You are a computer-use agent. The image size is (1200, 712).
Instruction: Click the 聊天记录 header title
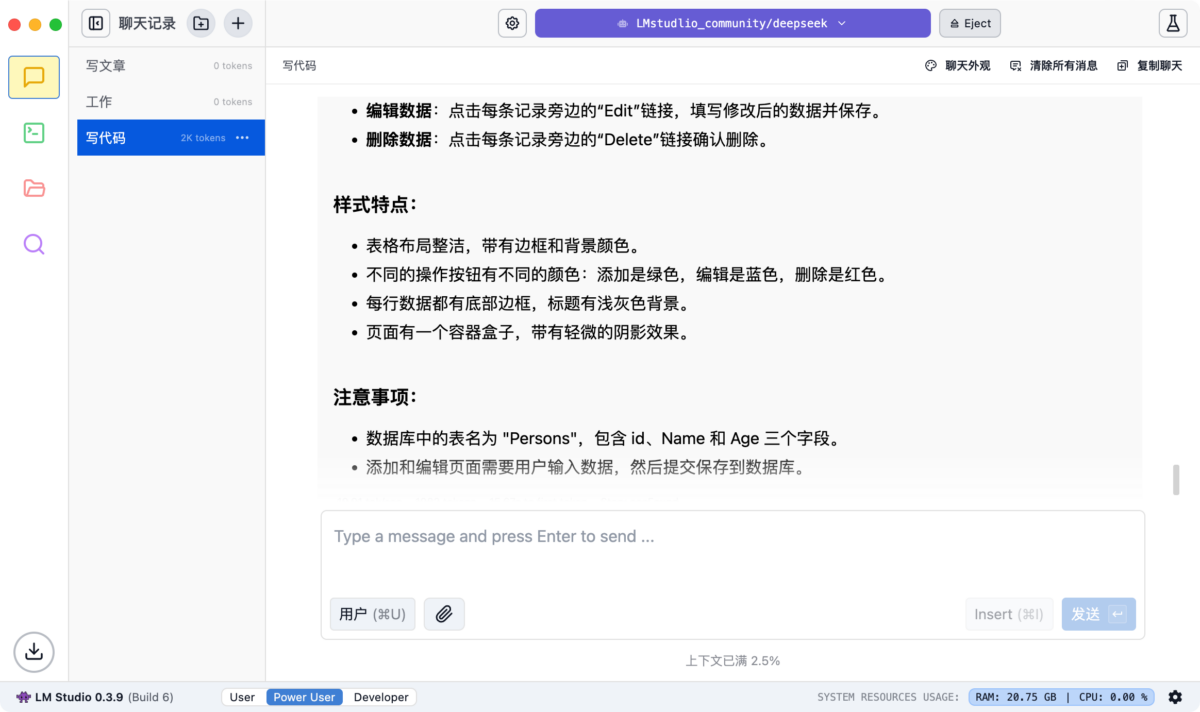tap(147, 23)
